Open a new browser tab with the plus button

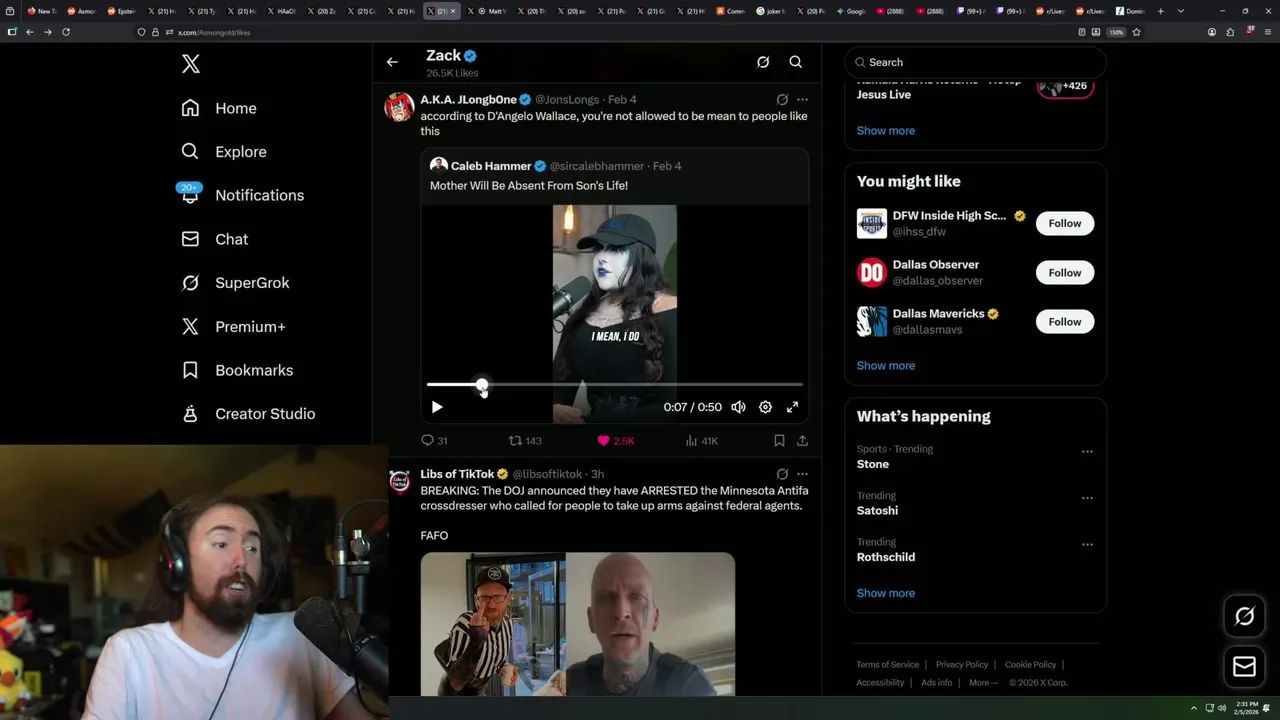pyautogui.click(x=1161, y=11)
